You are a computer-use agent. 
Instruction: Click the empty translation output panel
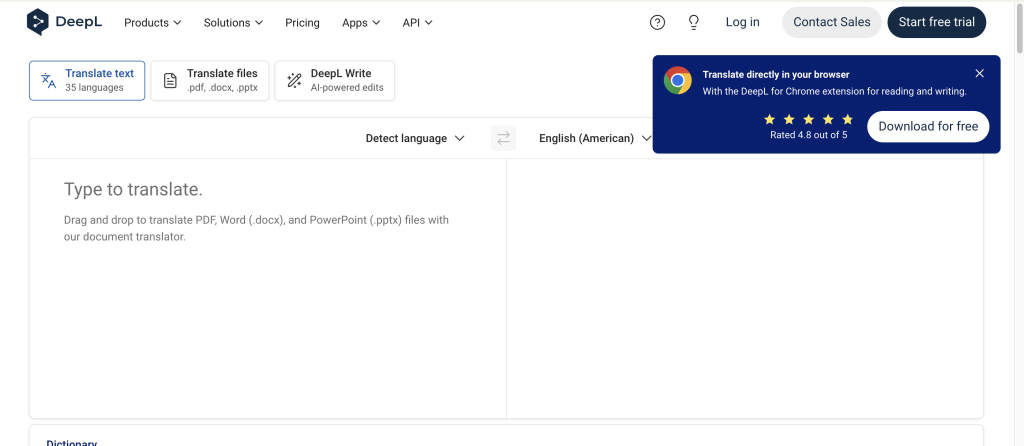point(744,287)
